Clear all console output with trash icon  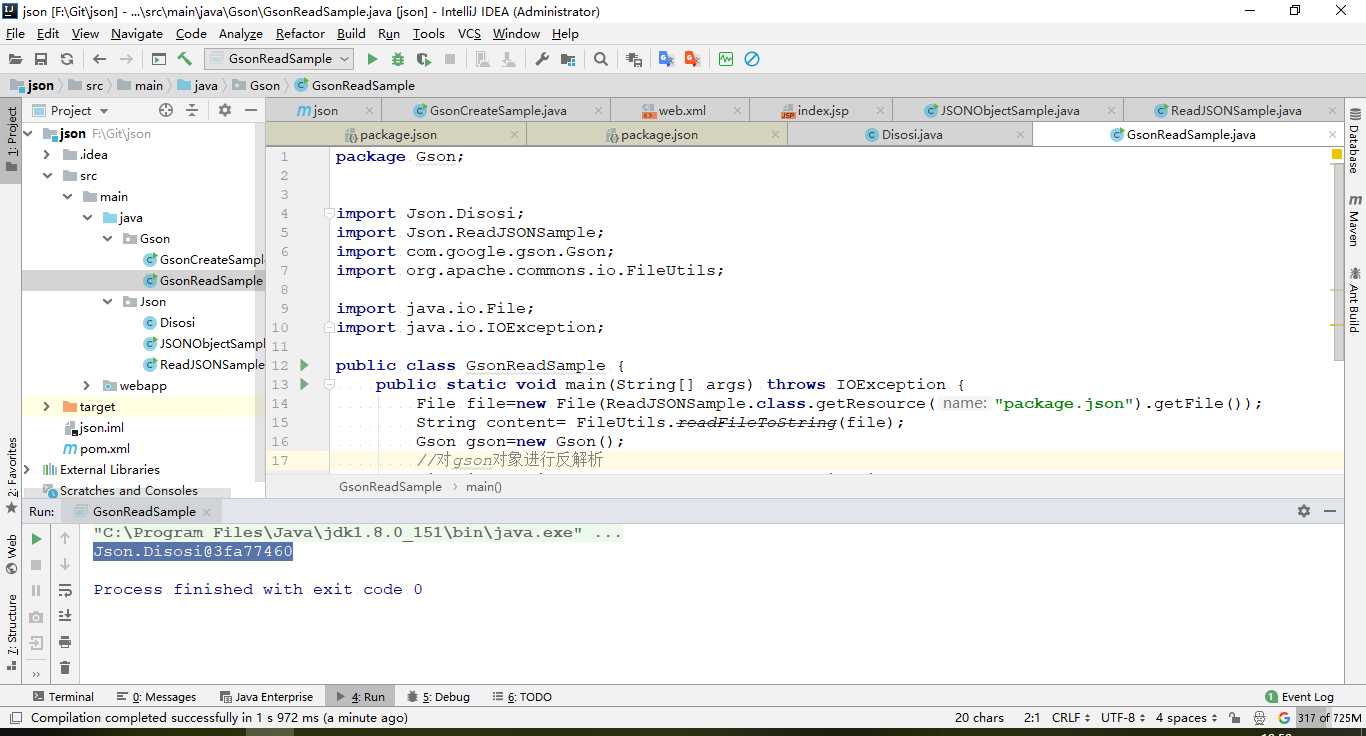(x=65, y=668)
